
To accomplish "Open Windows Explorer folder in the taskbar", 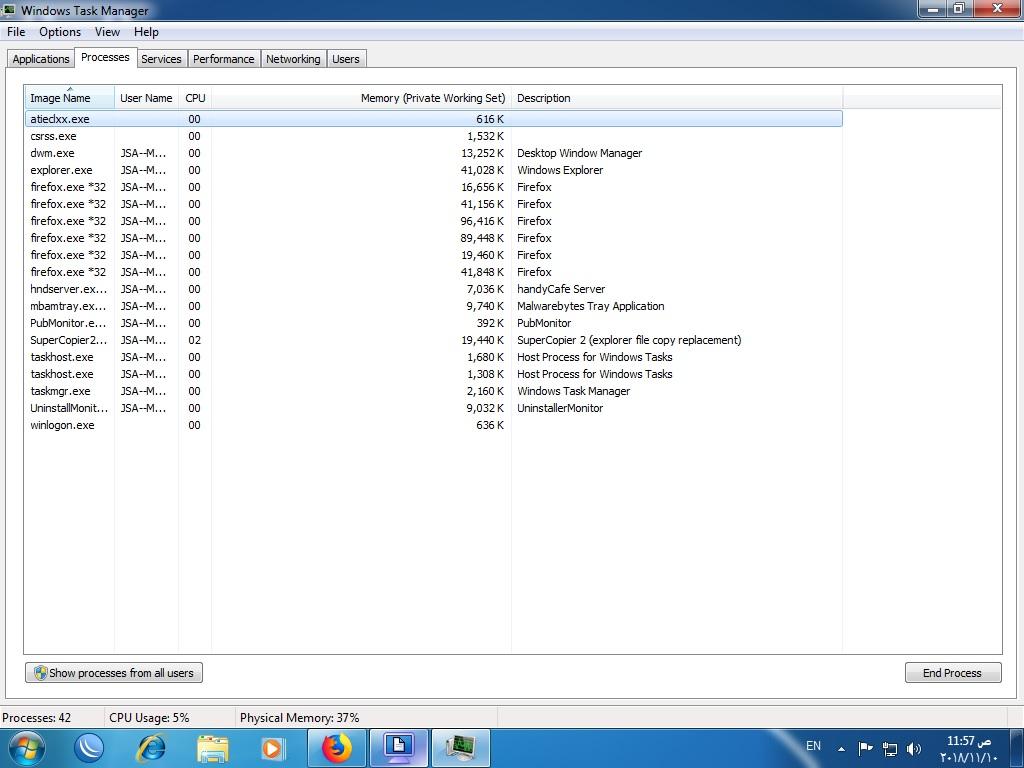I will click(212, 747).
